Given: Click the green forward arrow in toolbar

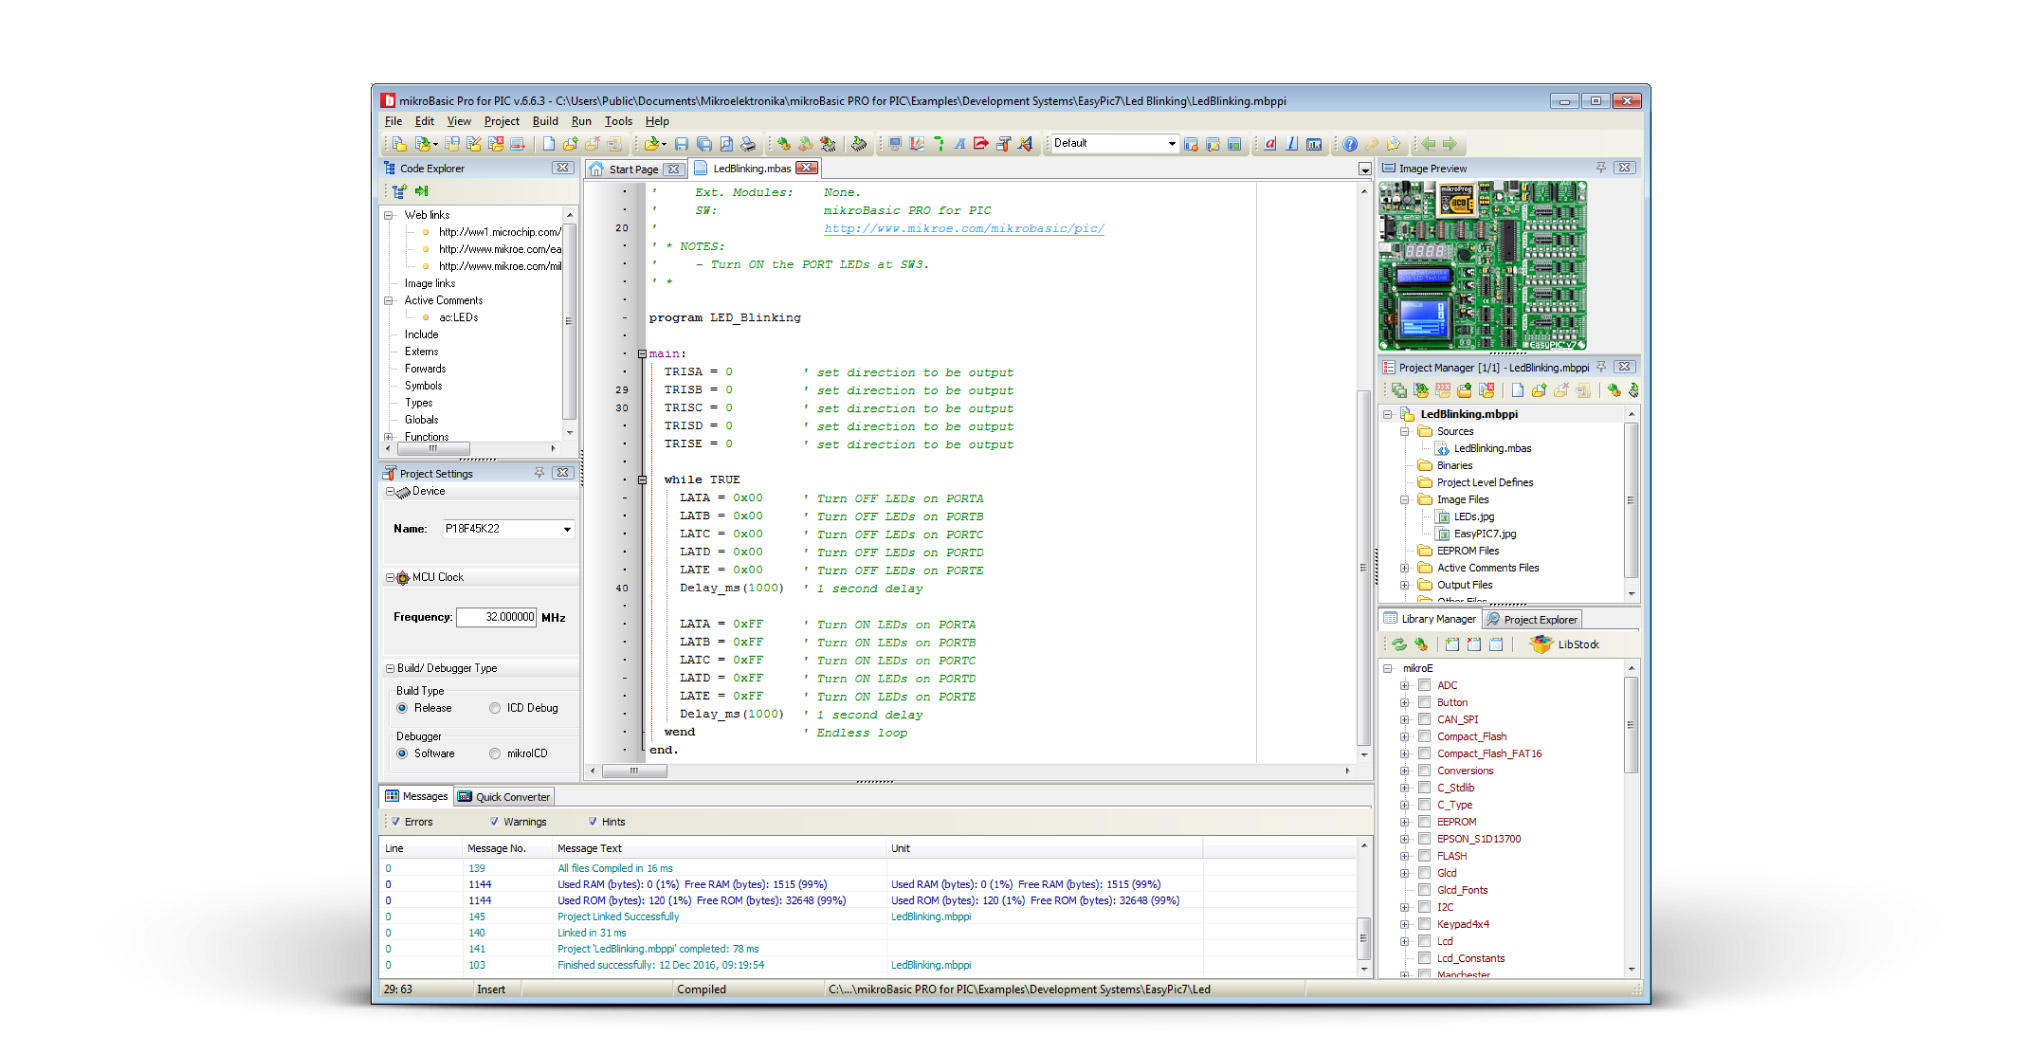Looking at the screenshot, I should click(1450, 144).
